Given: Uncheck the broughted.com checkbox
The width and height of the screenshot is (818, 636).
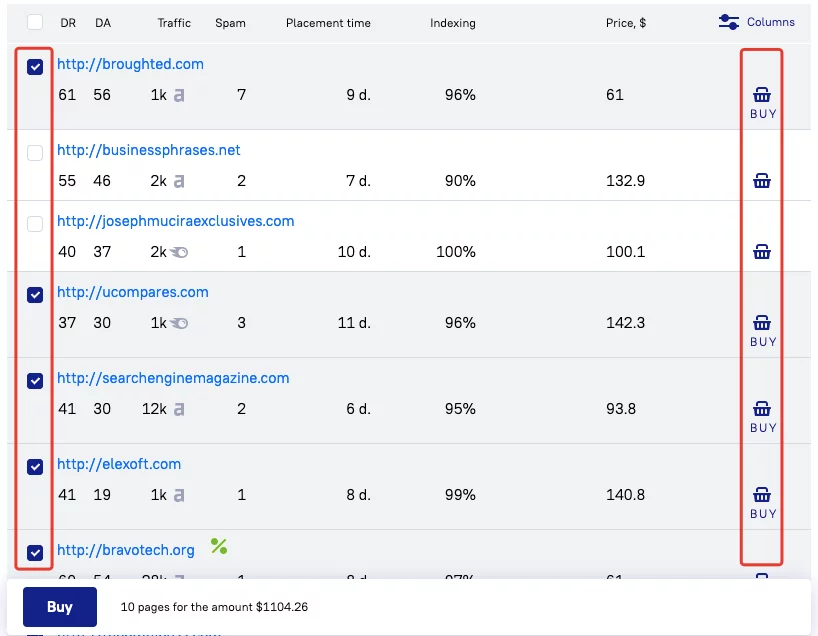Looking at the screenshot, I should (x=35, y=67).
